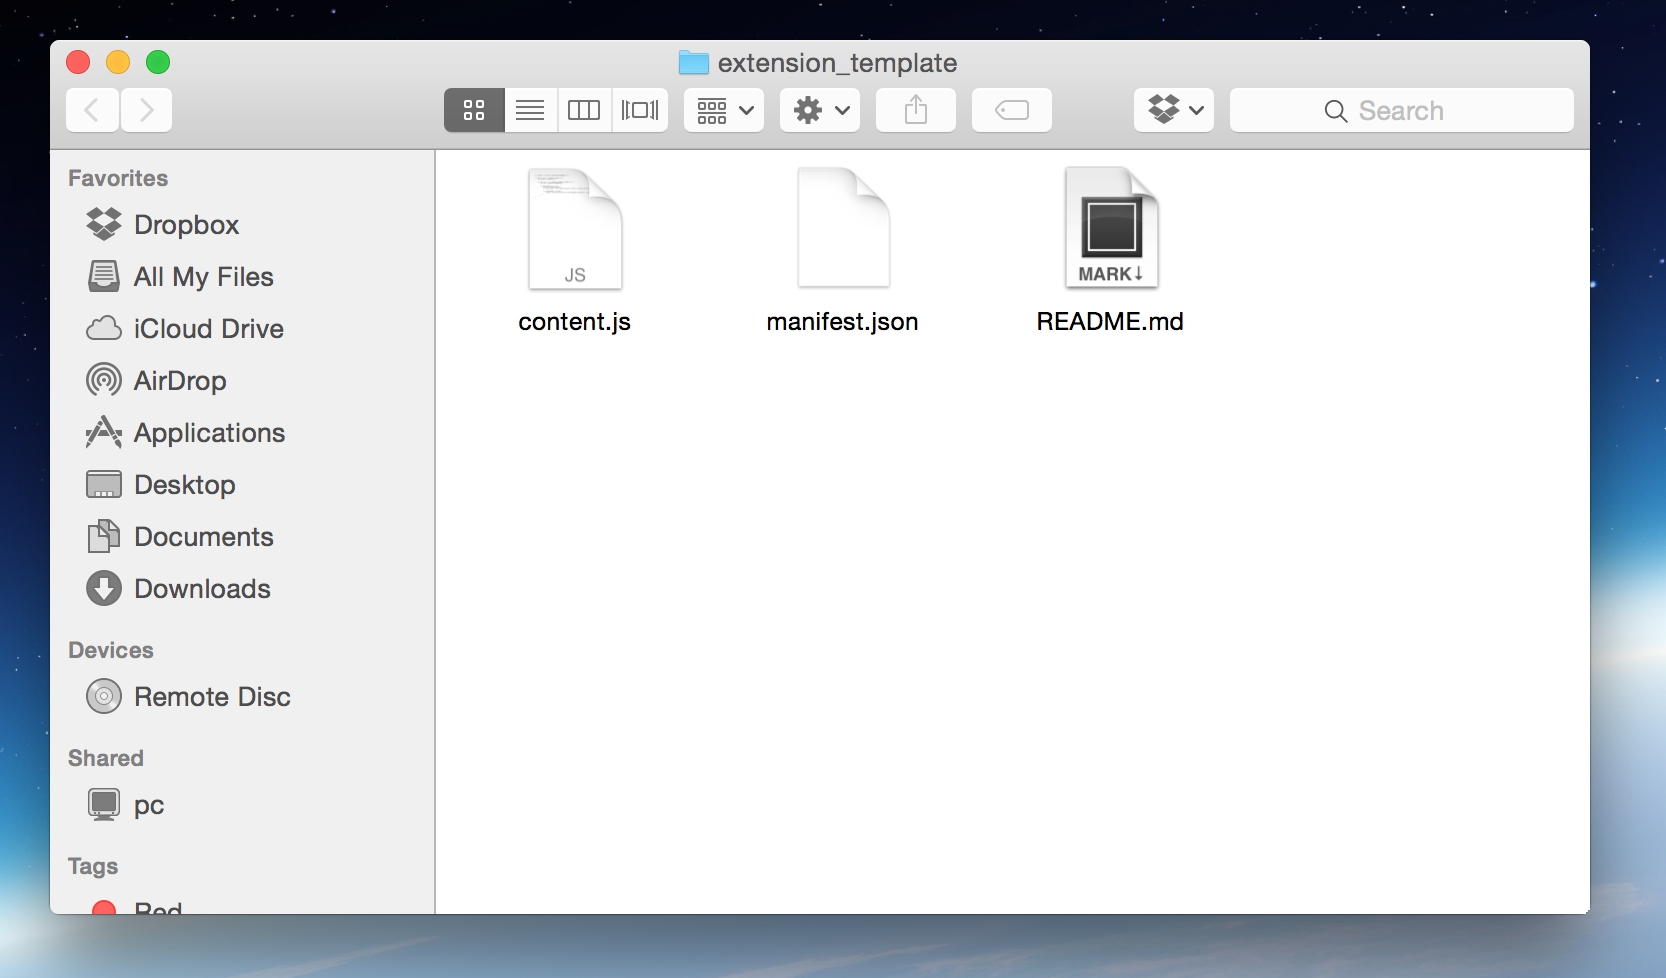Go forward to next folder
Viewport: 1666px width, 978px height.
[x=146, y=110]
